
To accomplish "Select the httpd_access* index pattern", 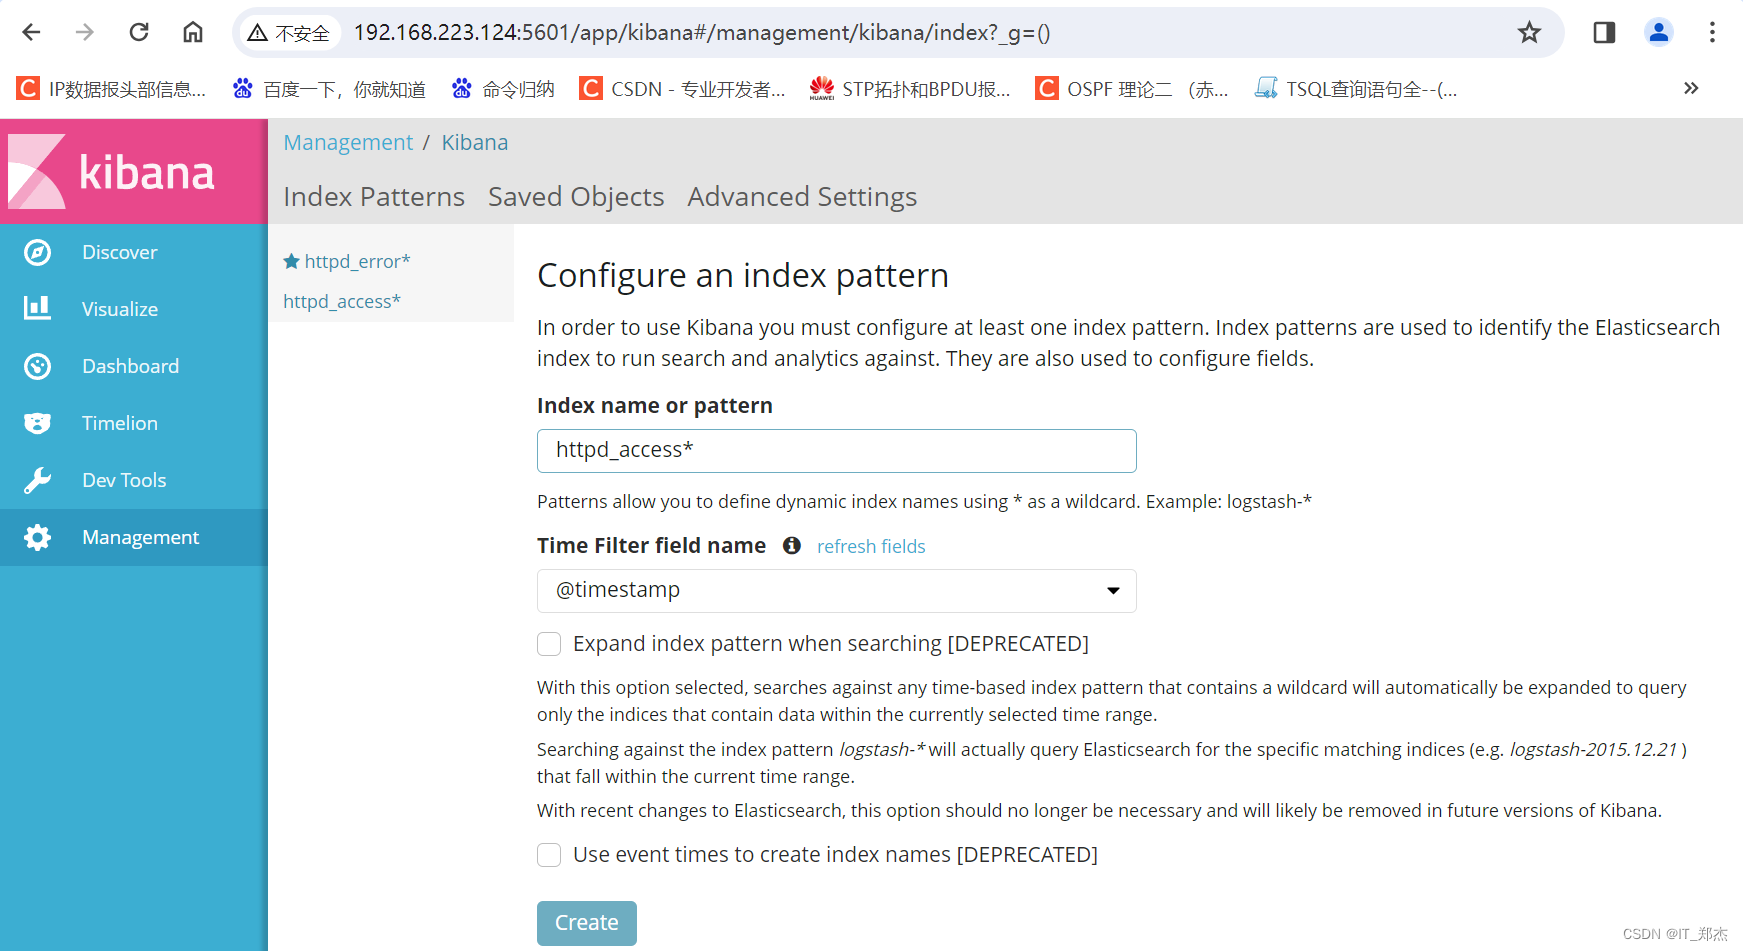I will point(342,301).
